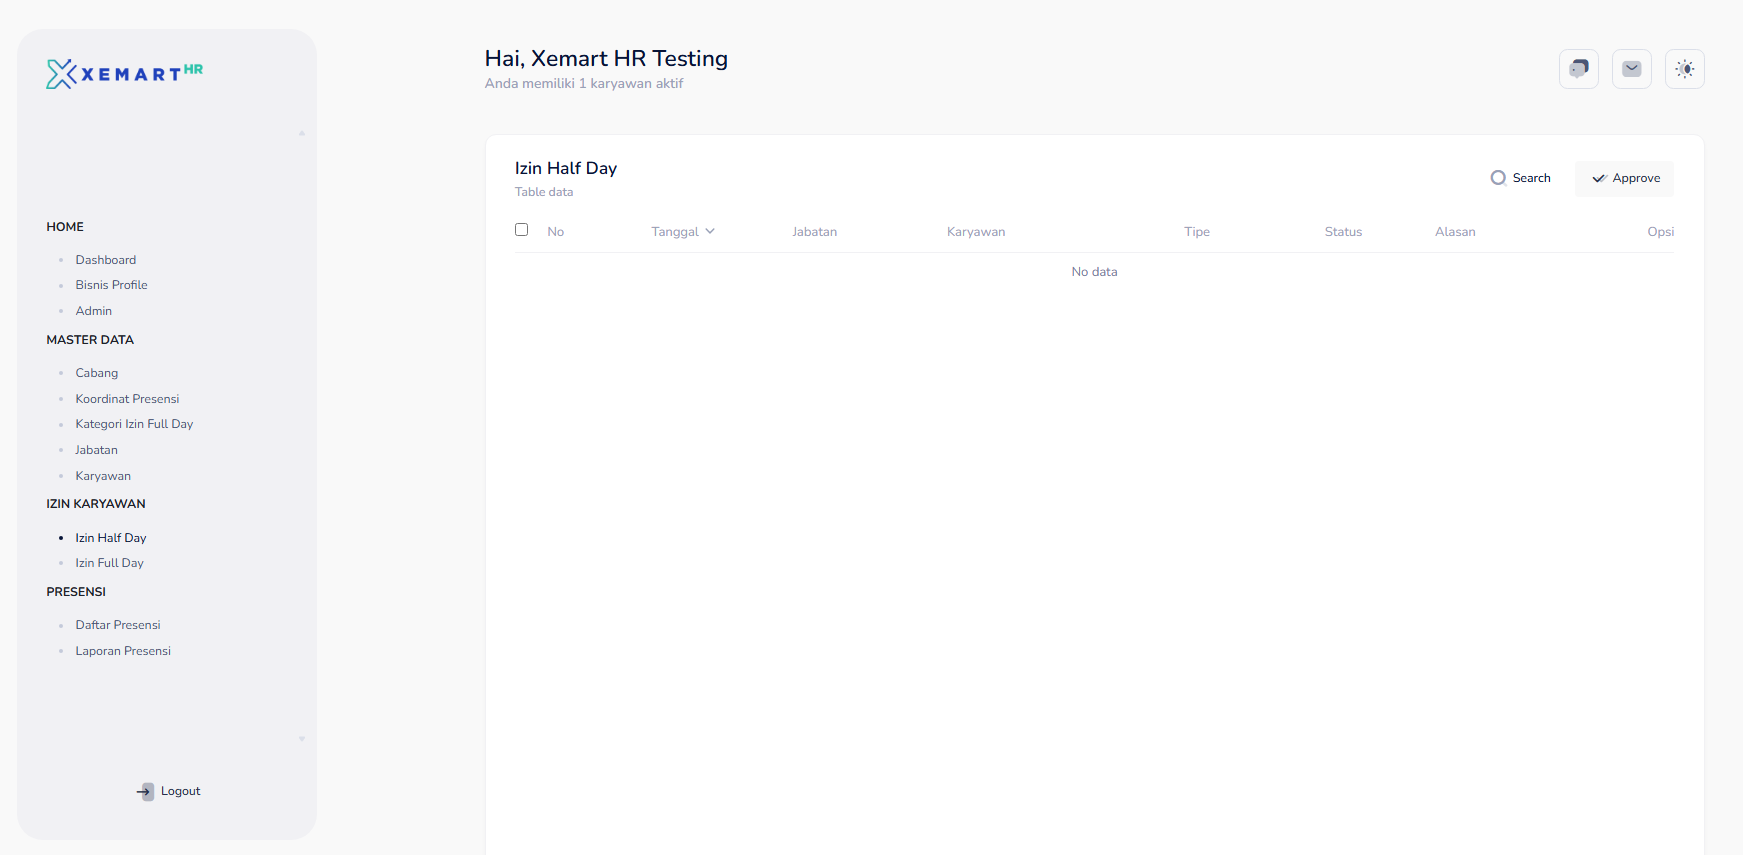This screenshot has height=855, width=1743.
Task: Click the Xemart HR logo
Action: [124, 73]
